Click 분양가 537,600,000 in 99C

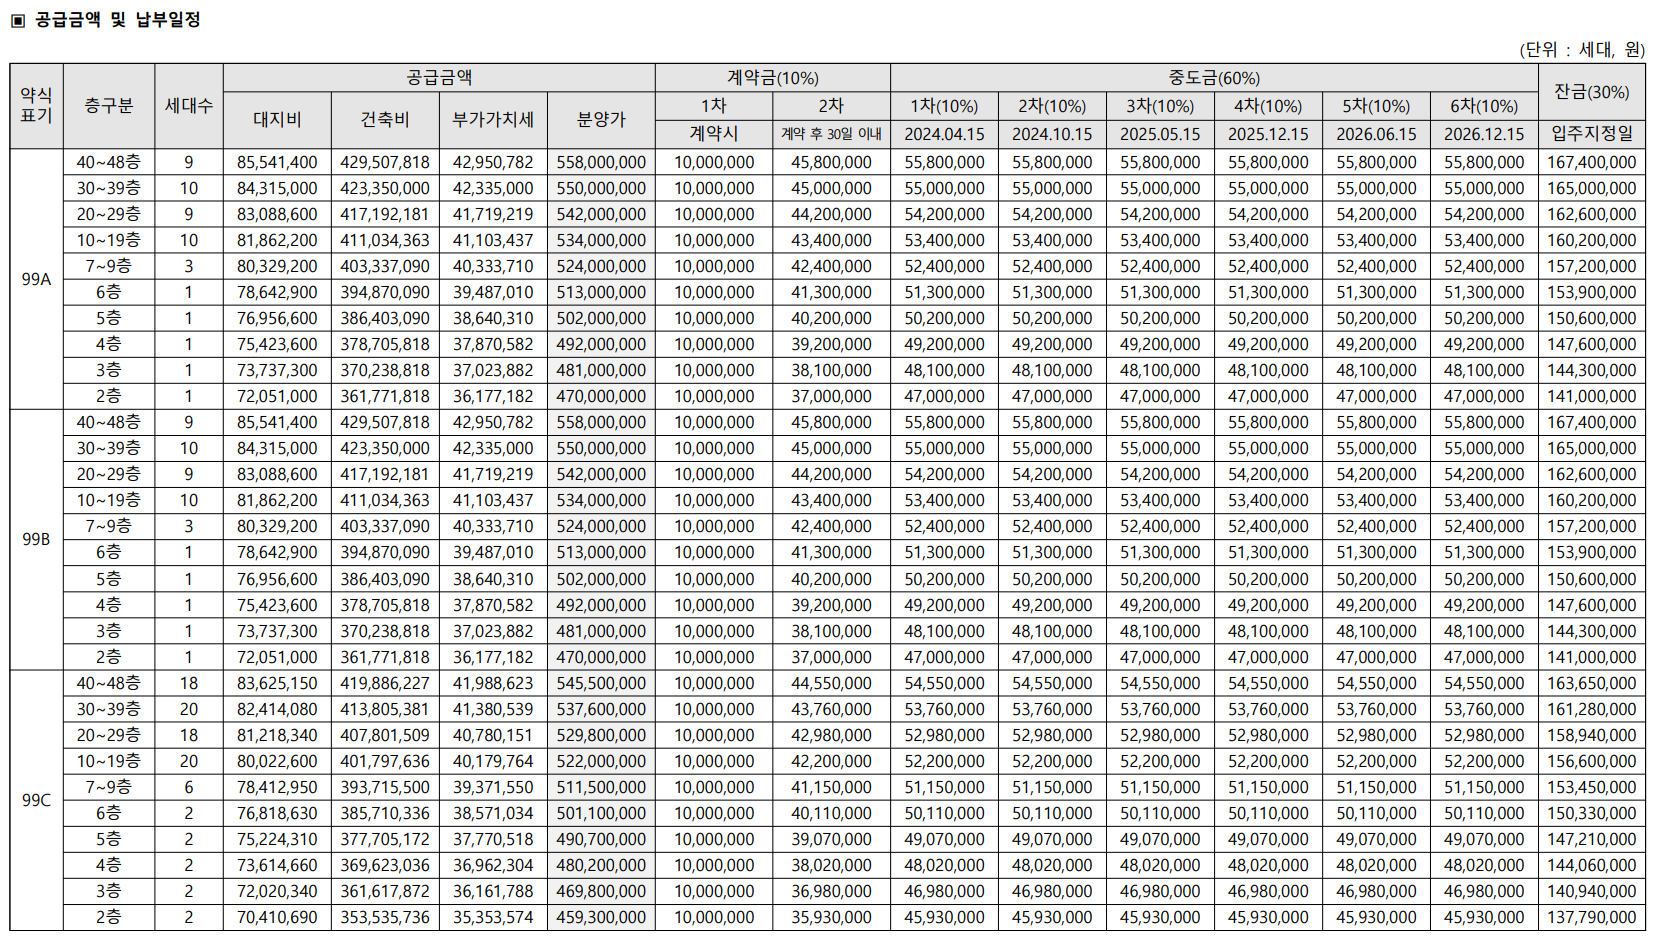pos(601,709)
